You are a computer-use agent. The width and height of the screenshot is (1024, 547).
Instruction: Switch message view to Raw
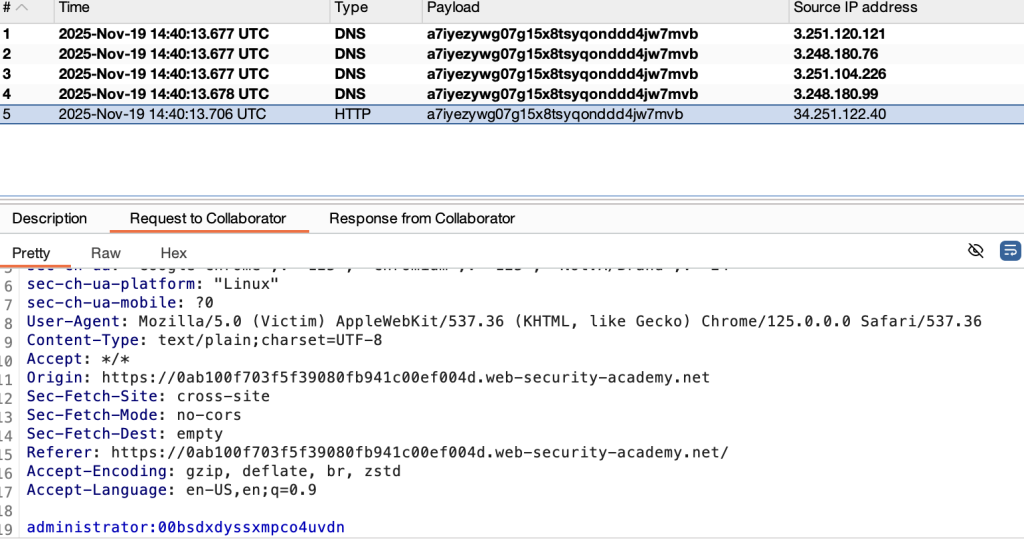tap(106, 253)
